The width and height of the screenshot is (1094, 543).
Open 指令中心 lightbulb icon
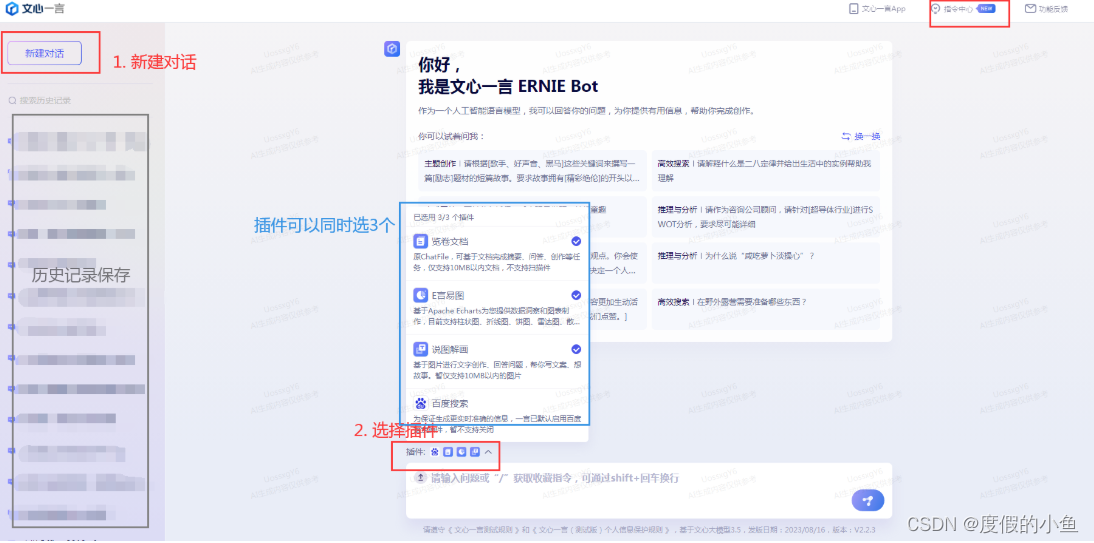pyautogui.click(x=936, y=9)
